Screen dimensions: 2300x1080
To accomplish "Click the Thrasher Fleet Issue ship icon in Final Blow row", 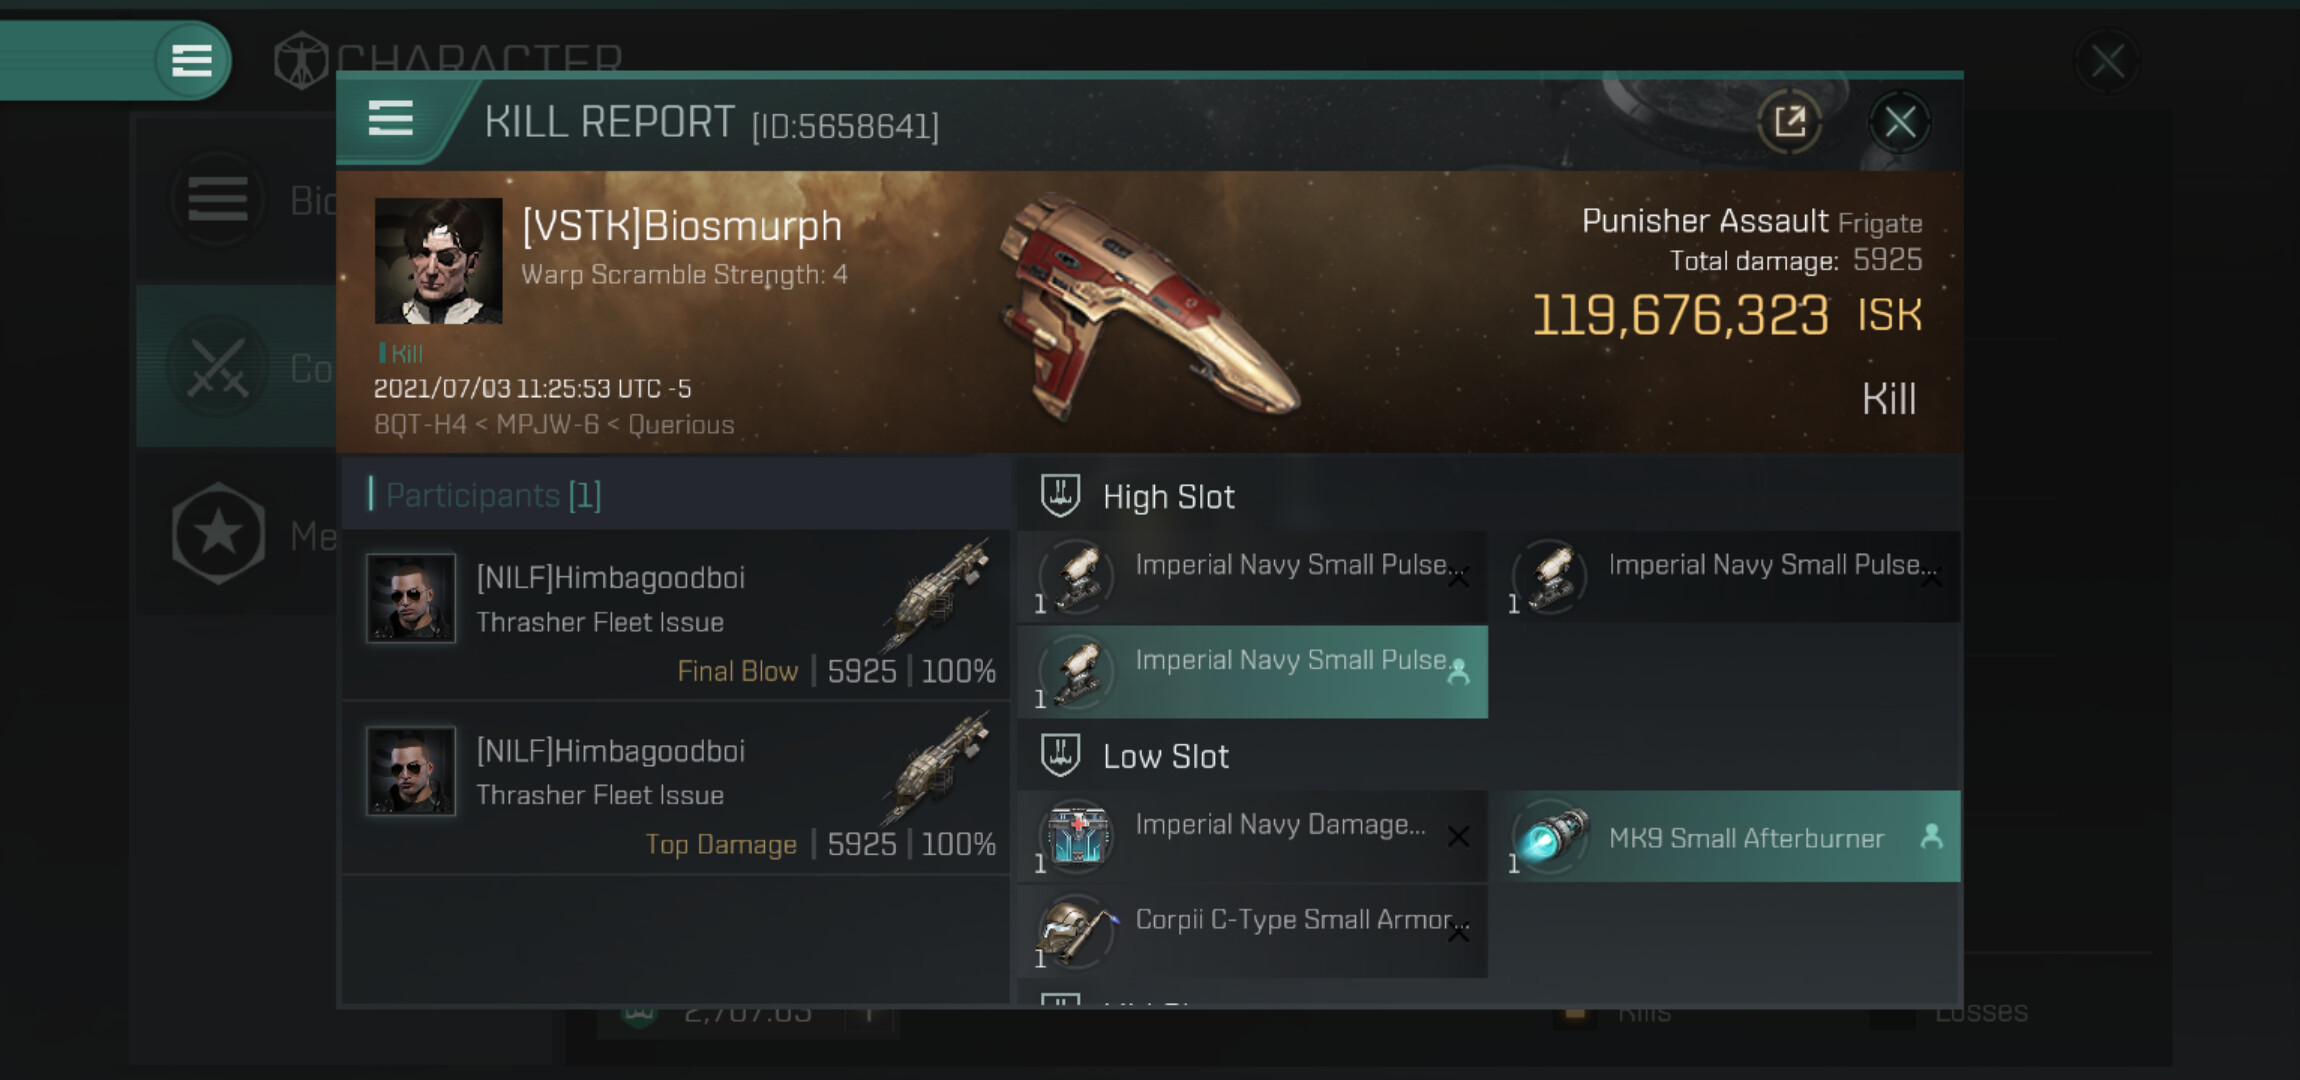I will (936, 594).
